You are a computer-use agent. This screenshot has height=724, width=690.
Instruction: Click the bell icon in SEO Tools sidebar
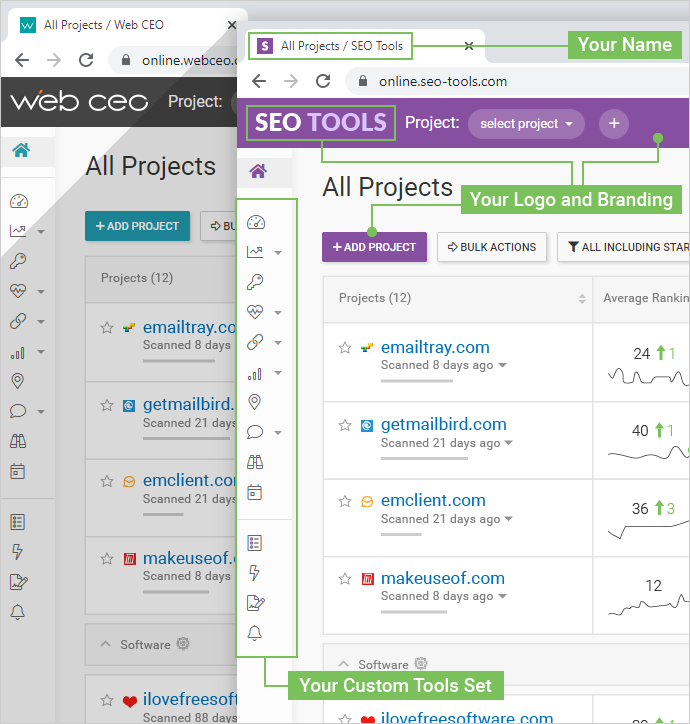[255, 633]
